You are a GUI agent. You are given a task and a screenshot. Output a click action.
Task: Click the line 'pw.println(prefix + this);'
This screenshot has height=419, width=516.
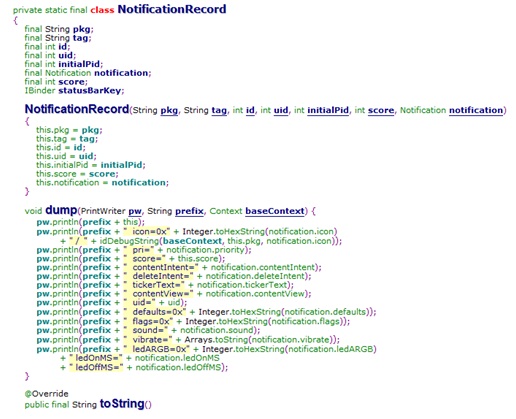coord(91,222)
